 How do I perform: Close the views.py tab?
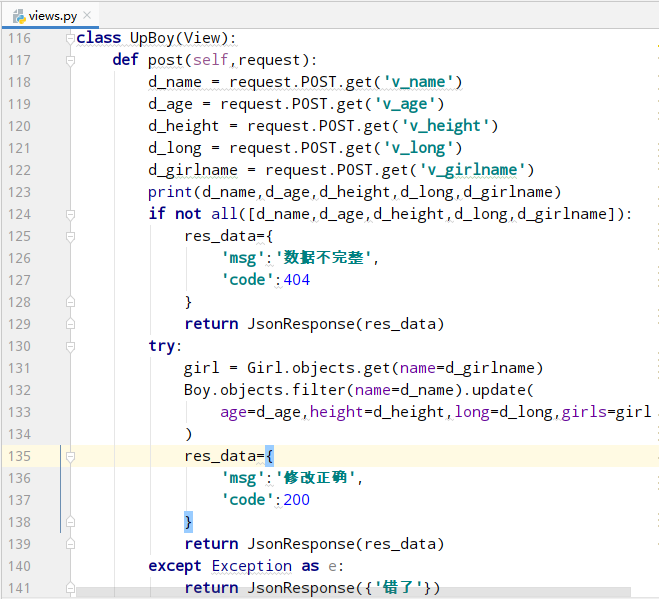coord(87,16)
